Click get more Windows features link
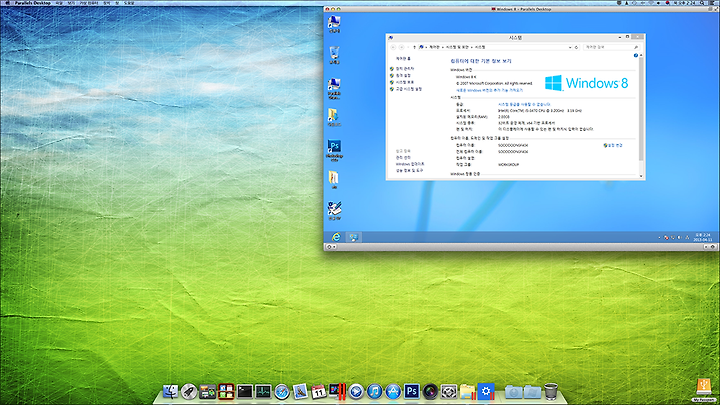Image resolution: width=720 pixels, height=405 pixels. [489, 90]
